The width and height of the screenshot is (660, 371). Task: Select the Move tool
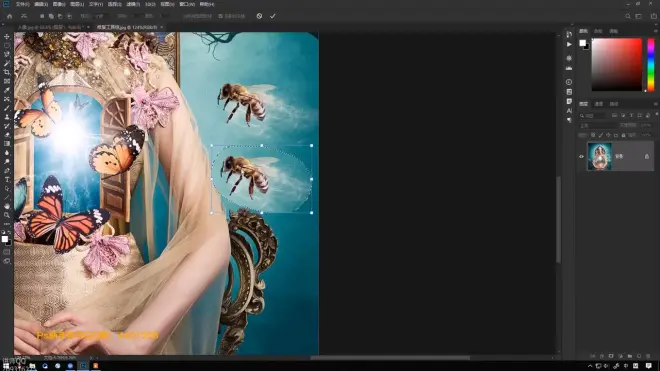tap(7, 37)
